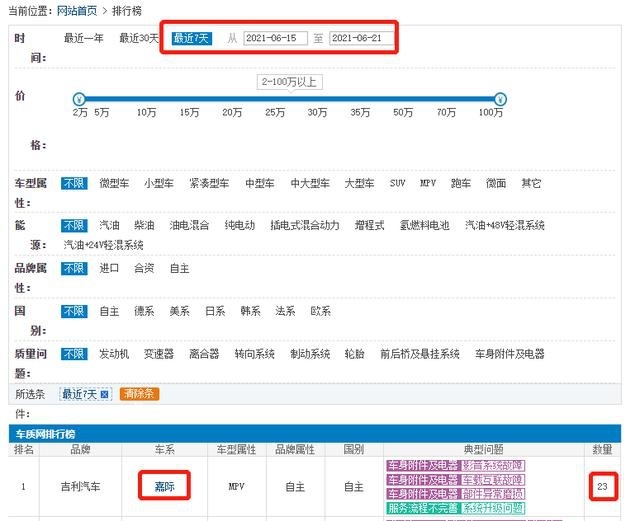Filter by 汽油+24V轻混系统
Viewport: 640px width, 521px height.
coord(103,245)
